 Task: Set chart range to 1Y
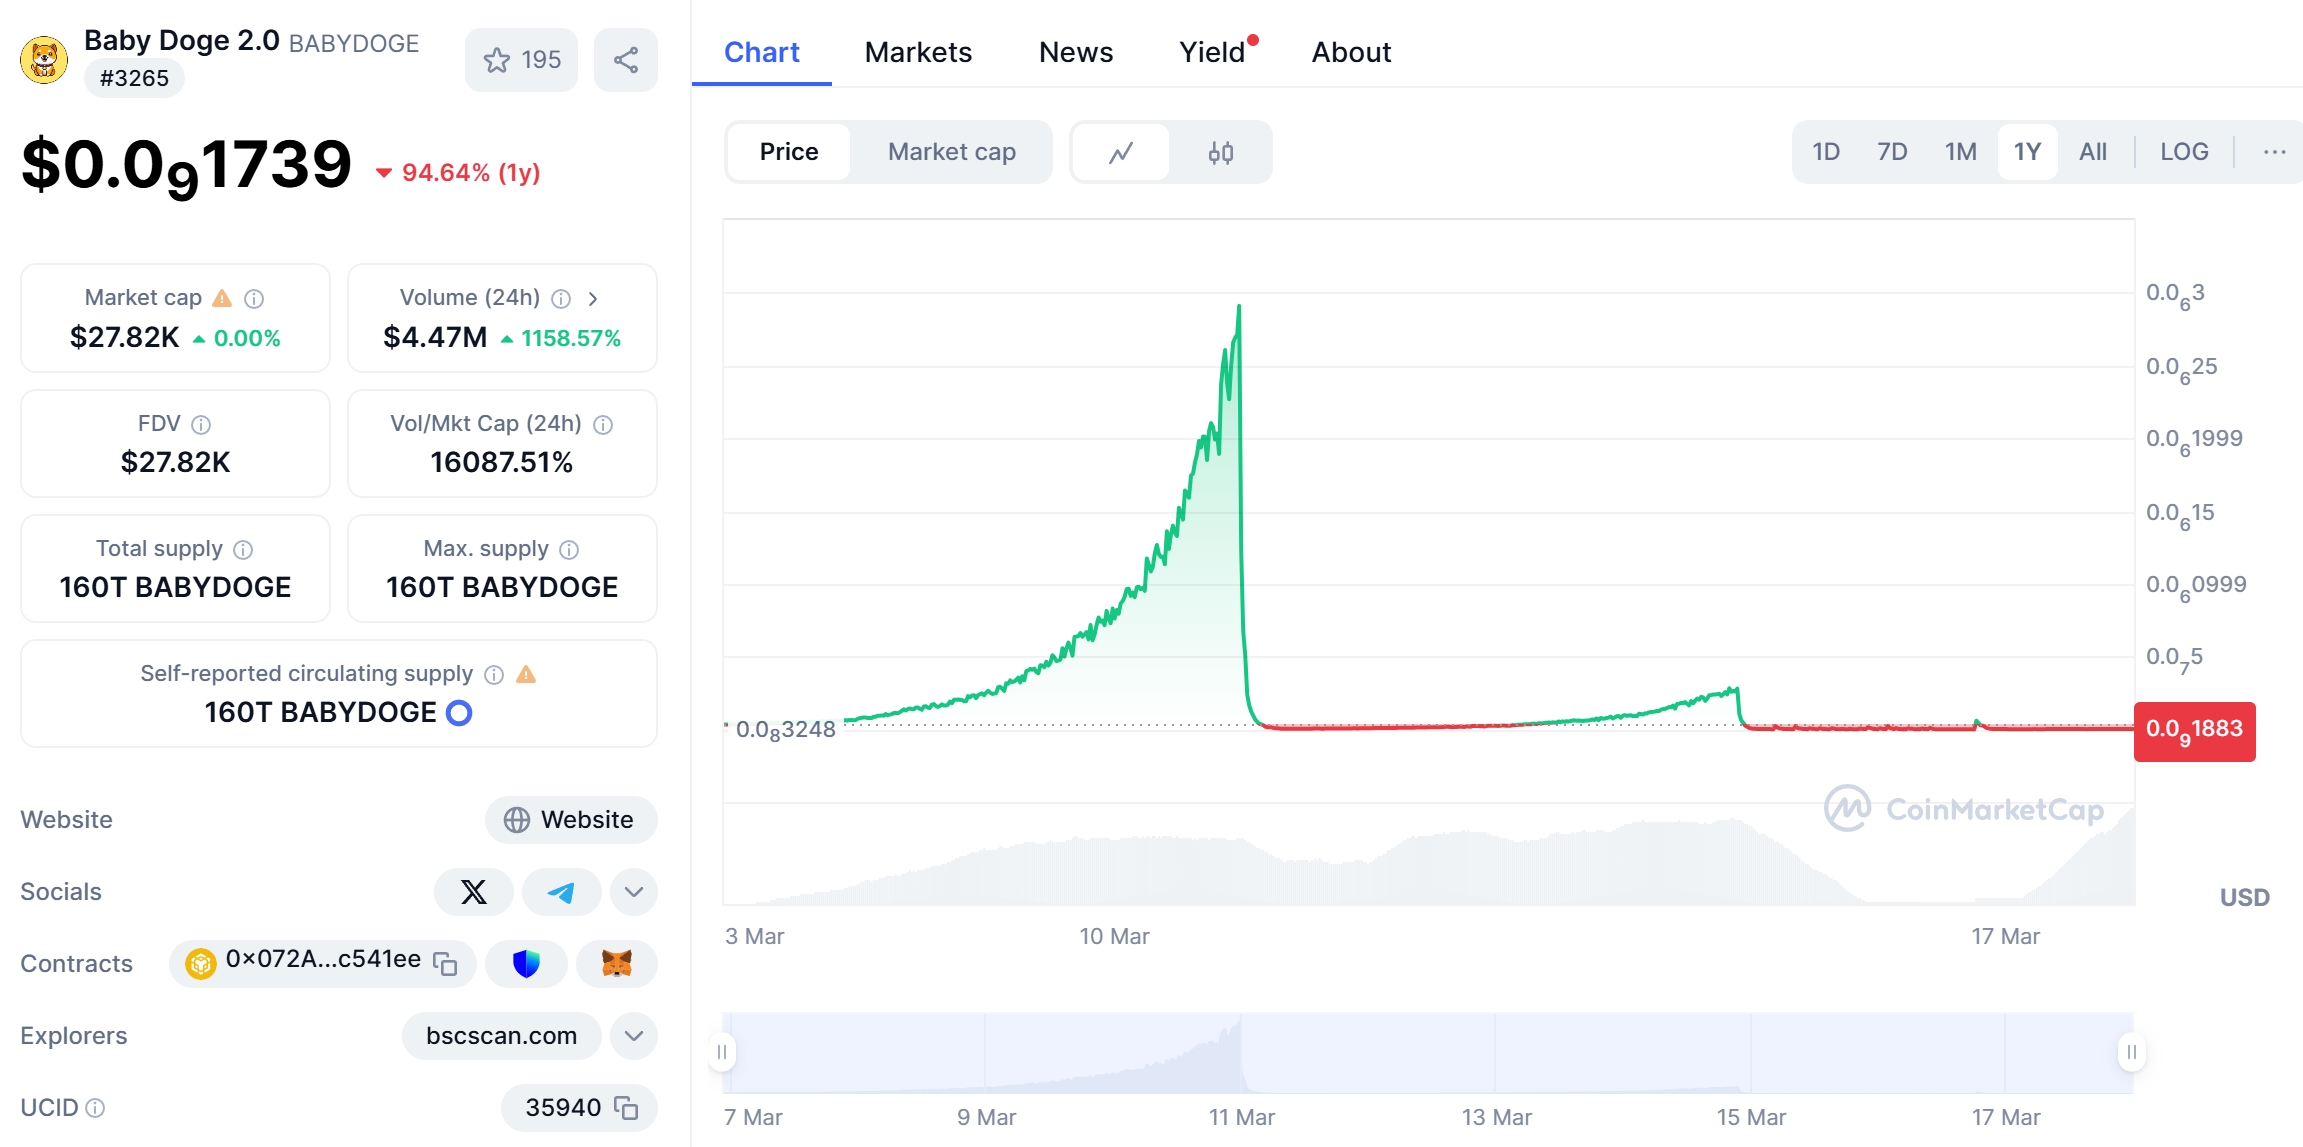[x=2027, y=152]
